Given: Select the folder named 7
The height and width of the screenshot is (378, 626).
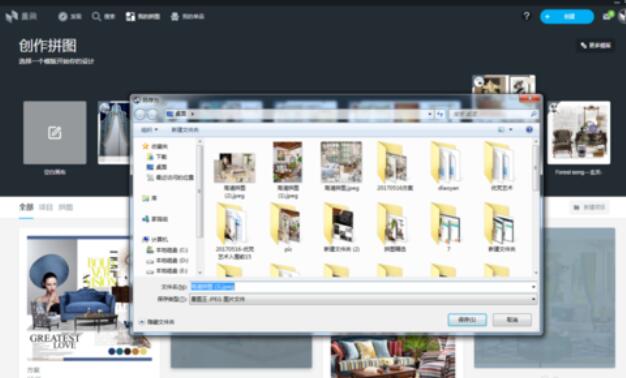Looking at the screenshot, I should [448, 228].
